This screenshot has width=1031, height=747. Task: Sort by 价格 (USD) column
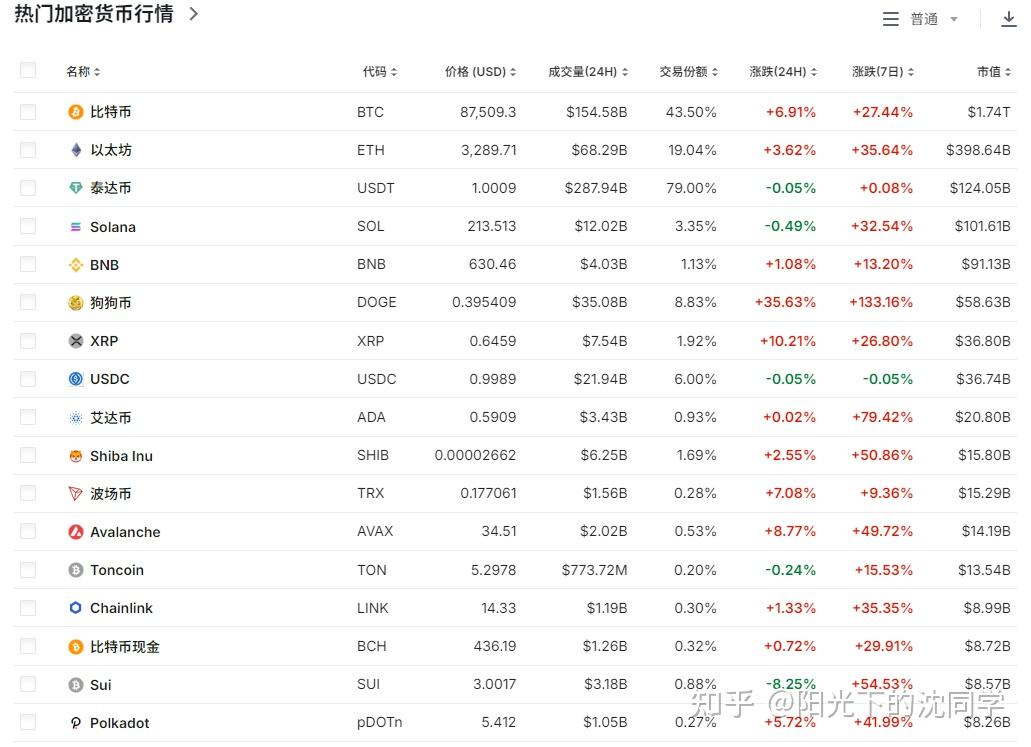click(x=480, y=72)
